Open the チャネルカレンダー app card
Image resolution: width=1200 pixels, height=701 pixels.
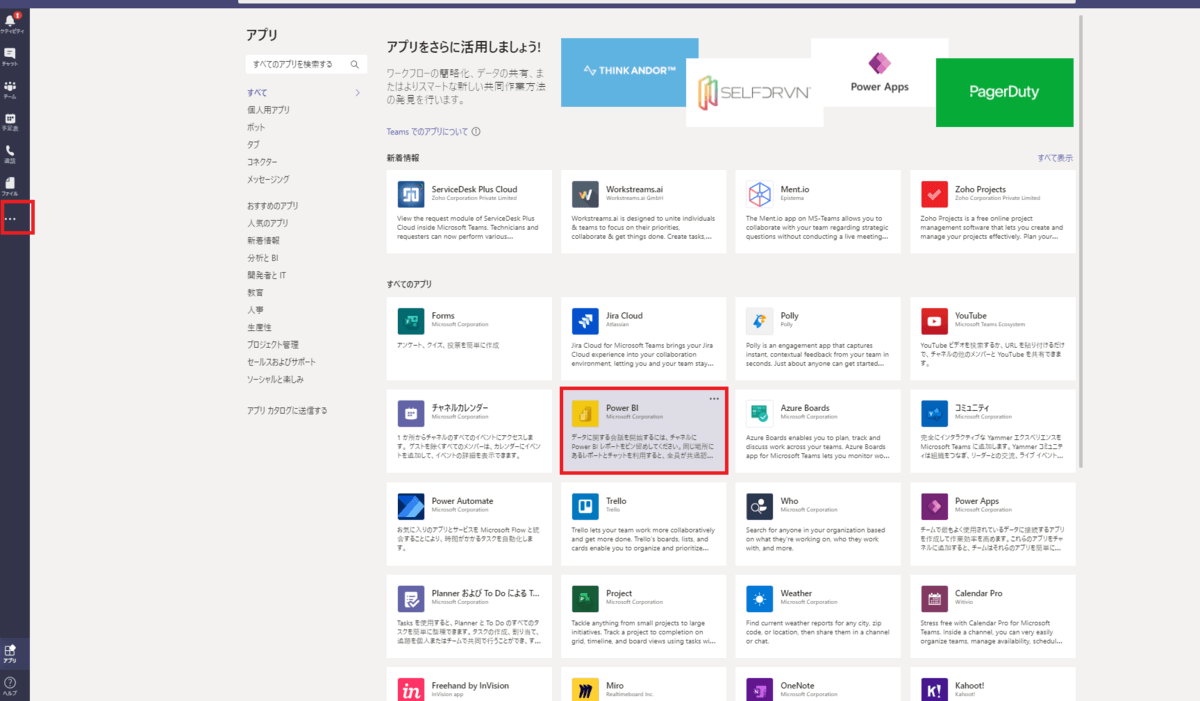click(x=469, y=430)
